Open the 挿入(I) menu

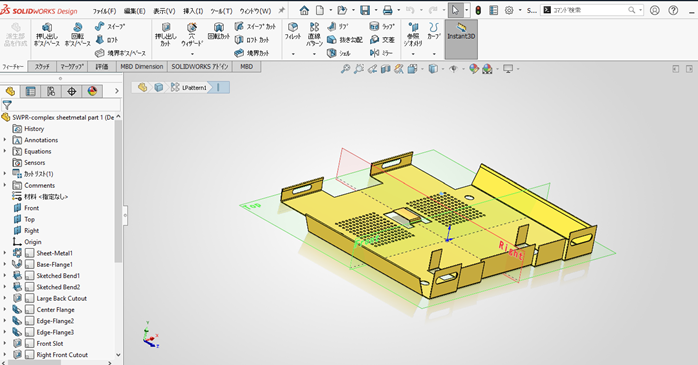(x=193, y=11)
